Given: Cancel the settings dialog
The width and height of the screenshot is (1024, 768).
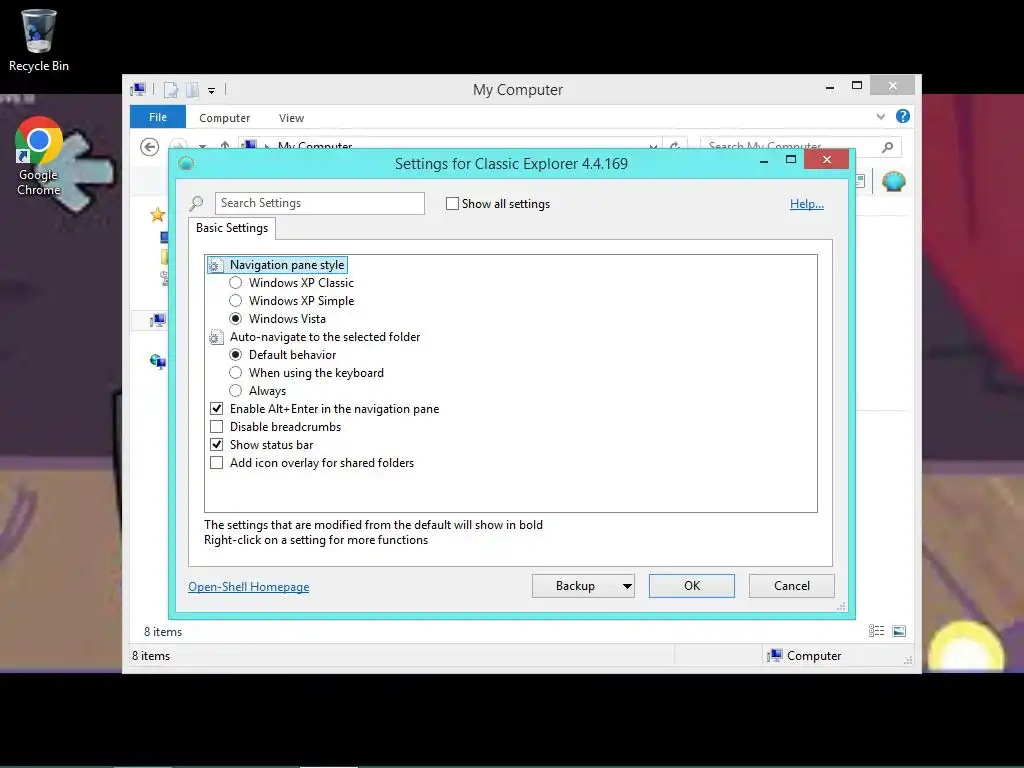Looking at the screenshot, I should pyautogui.click(x=792, y=586).
